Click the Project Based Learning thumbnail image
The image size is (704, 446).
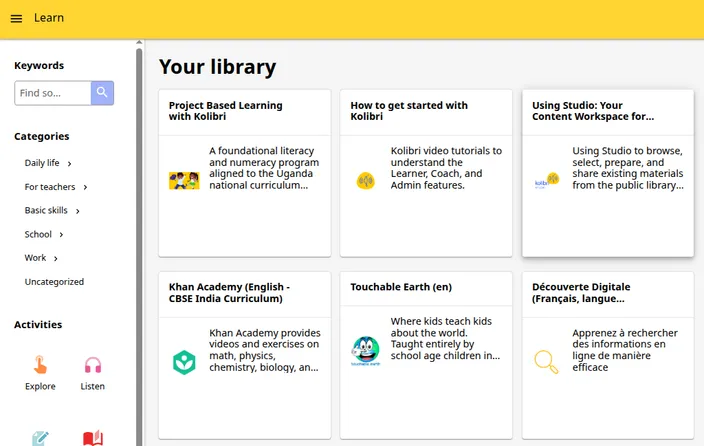click(x=184, y=181)
